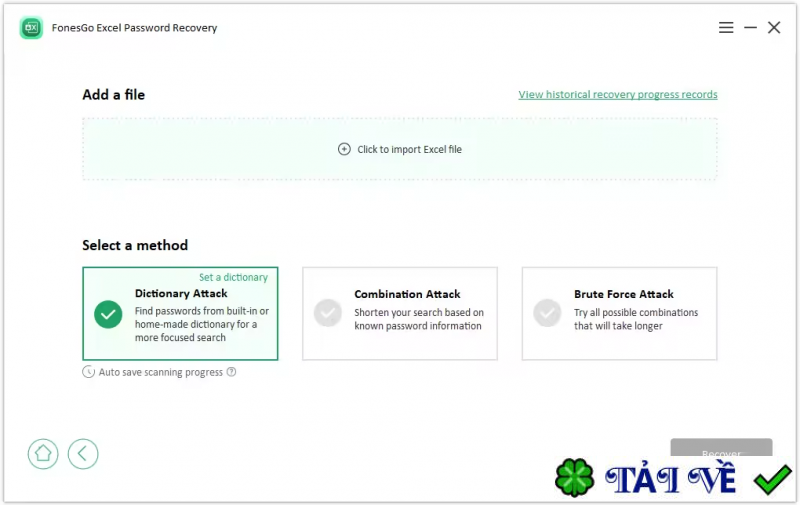Select Dictionary Attack check circle

[x=108, y=314]
